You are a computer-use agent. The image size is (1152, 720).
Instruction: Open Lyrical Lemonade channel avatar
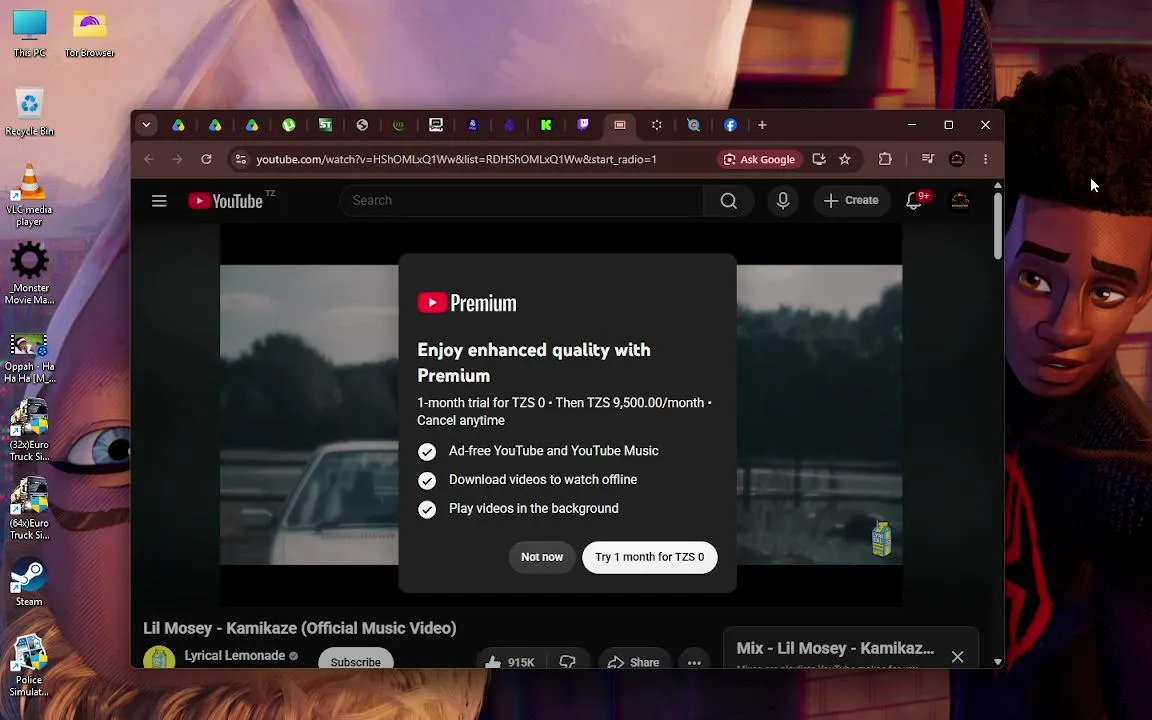coord(159,658)
